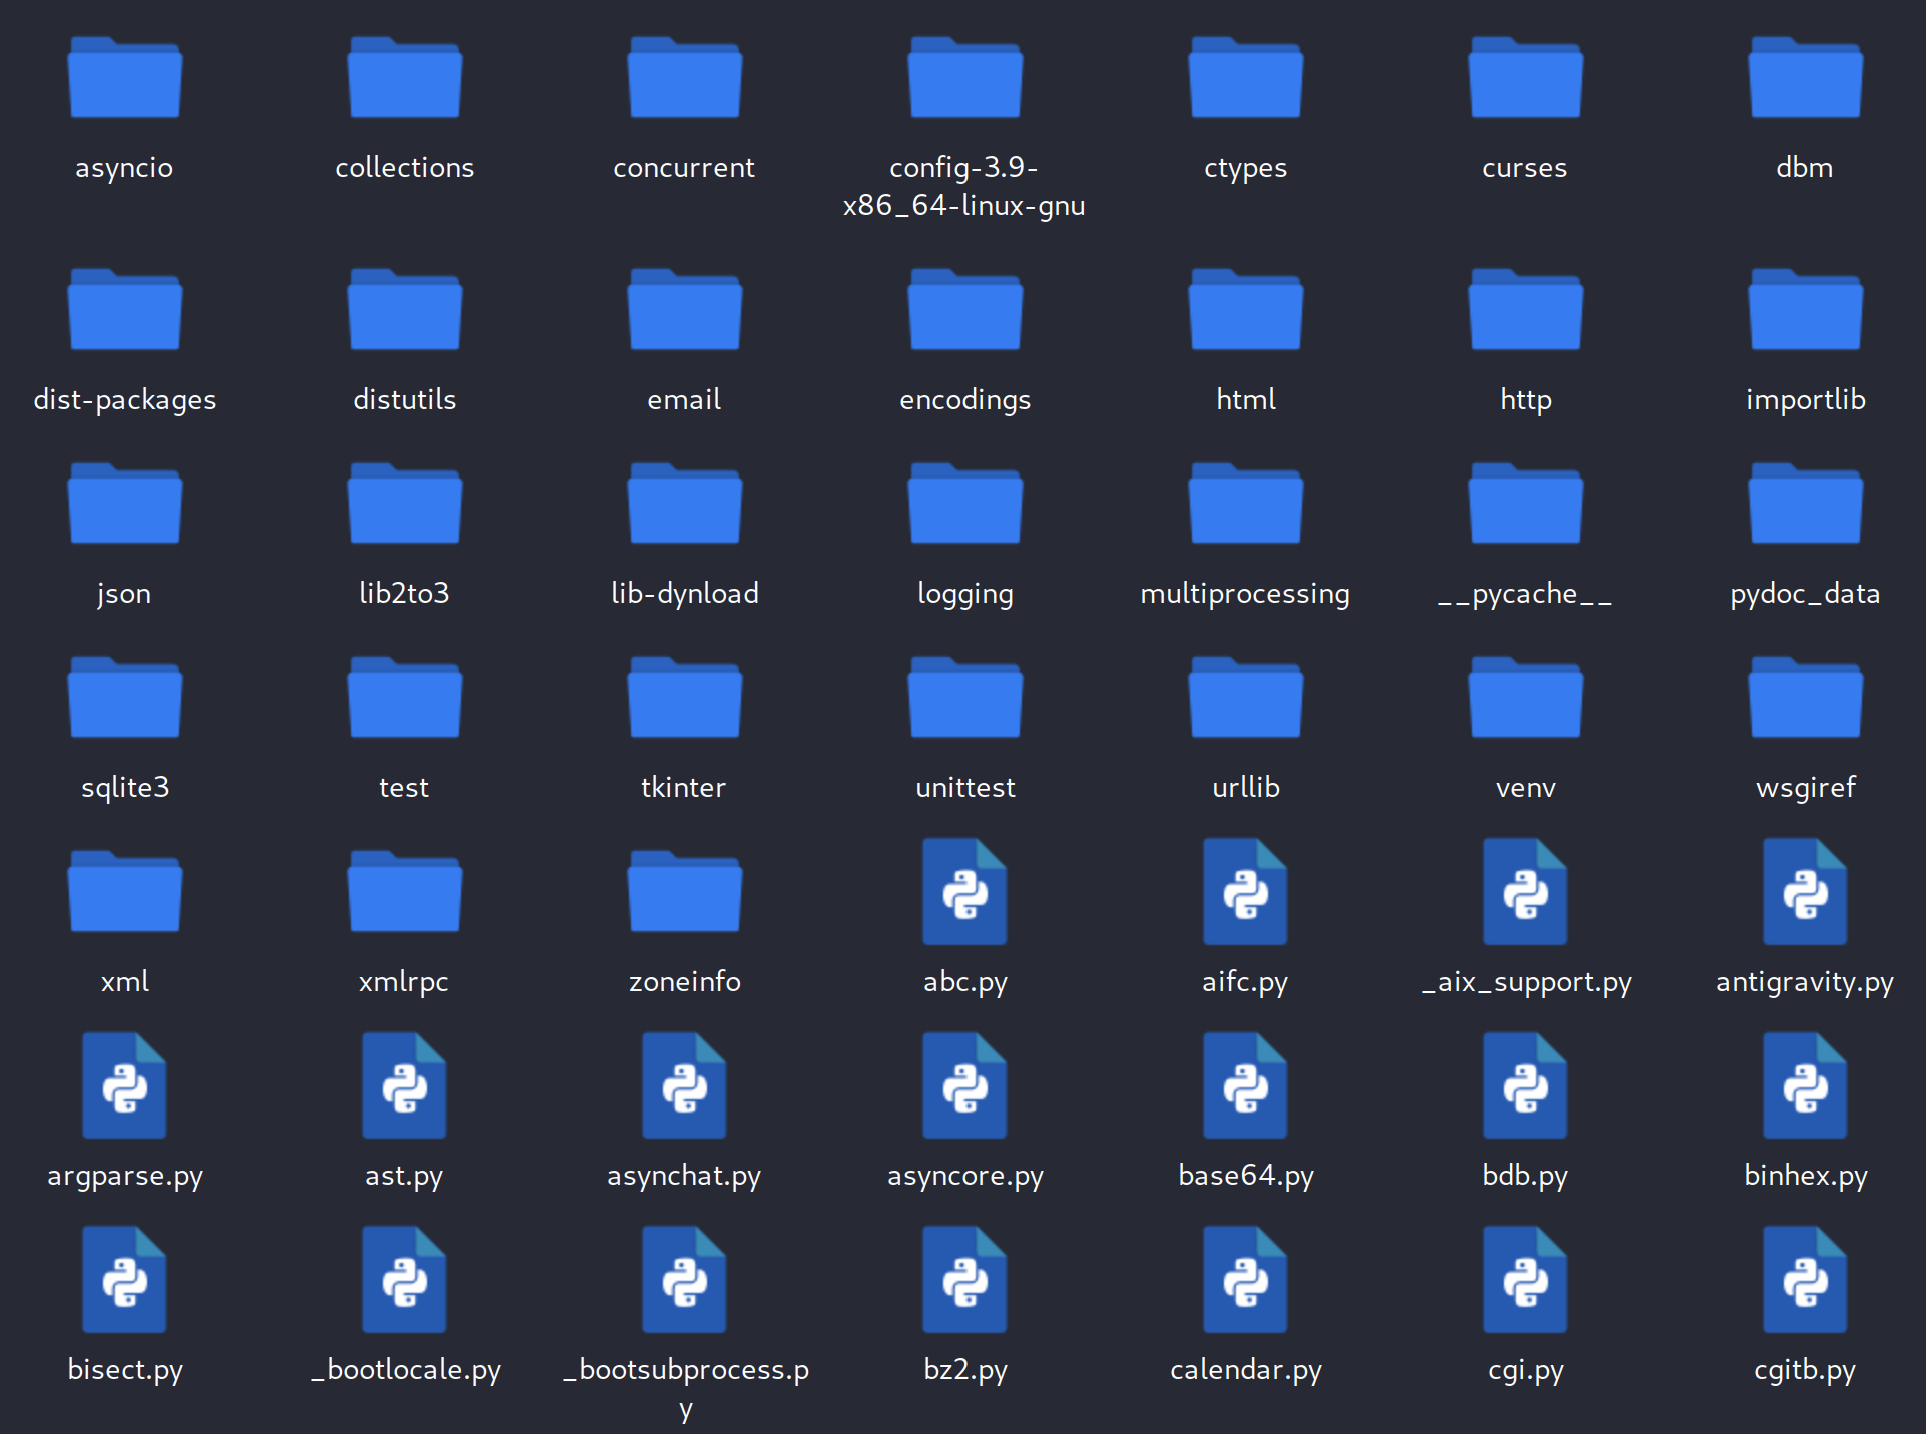This screenshot has height=1434, width=1926.
Task: Click the bisect.py file label
Action: point(125,1369)
